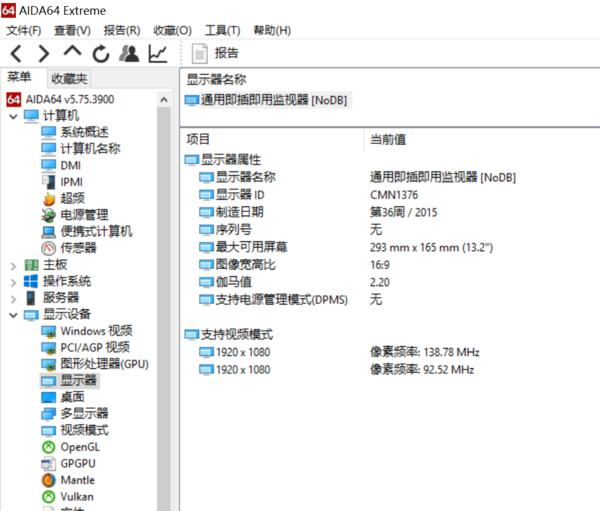Open the 工具(T) menu
Image resolution: width=600 pixels, height=511 pixels.
click(222, 30)
